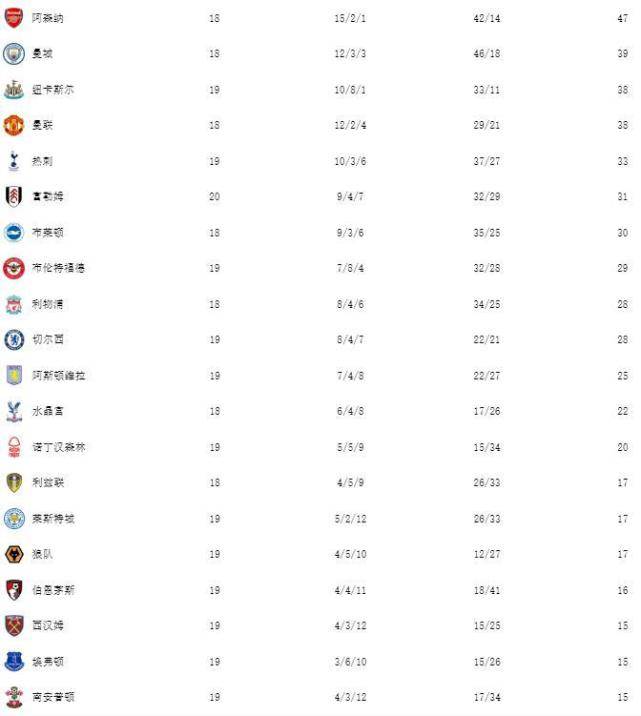Click the Arsenal club crest

tap(14, 18)
